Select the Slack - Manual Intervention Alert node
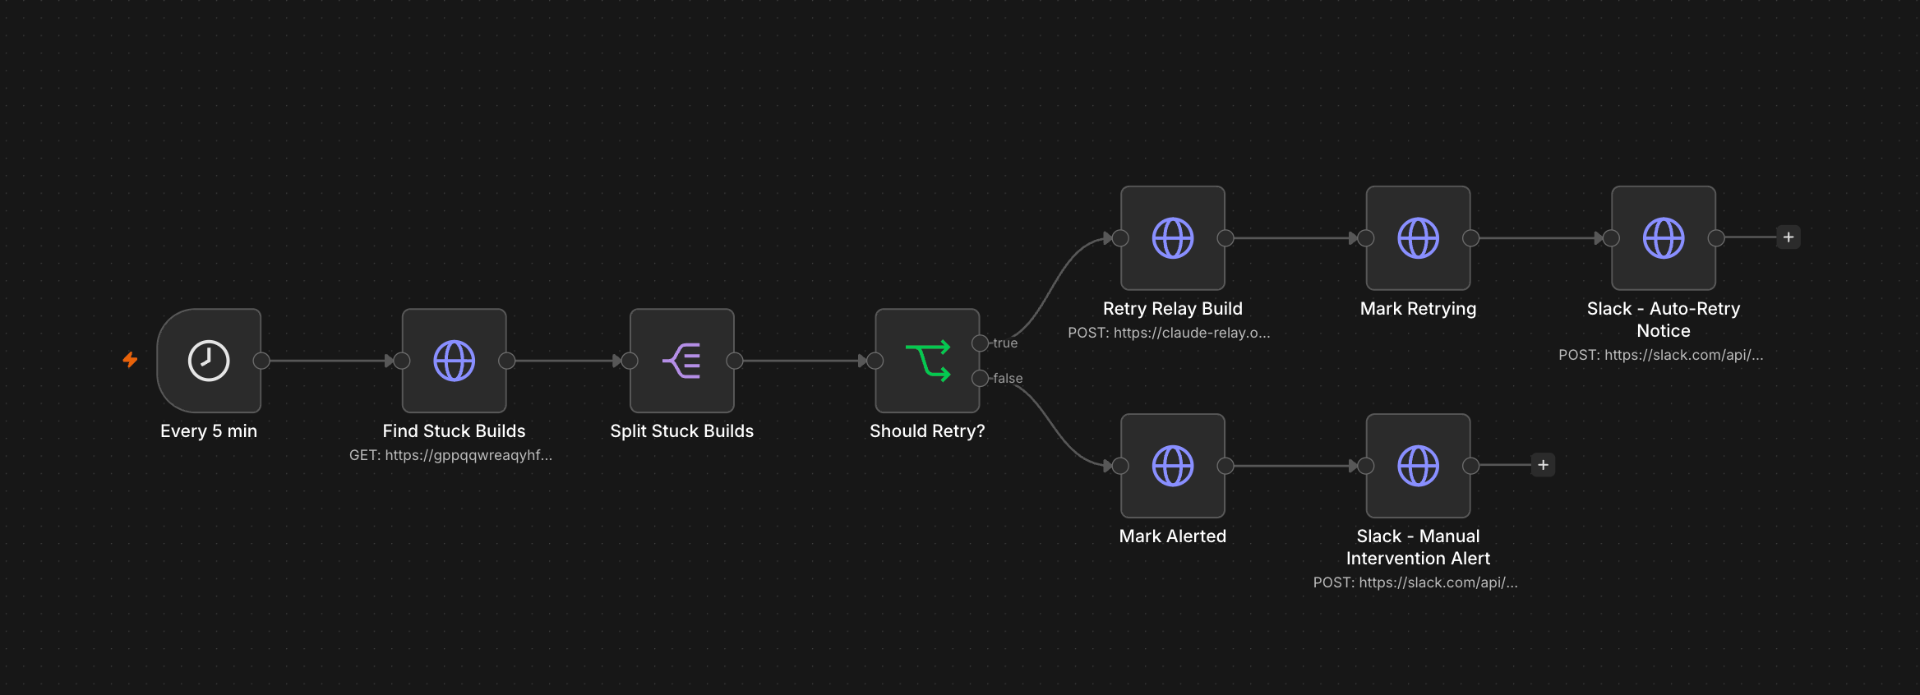 [1418, 465]
